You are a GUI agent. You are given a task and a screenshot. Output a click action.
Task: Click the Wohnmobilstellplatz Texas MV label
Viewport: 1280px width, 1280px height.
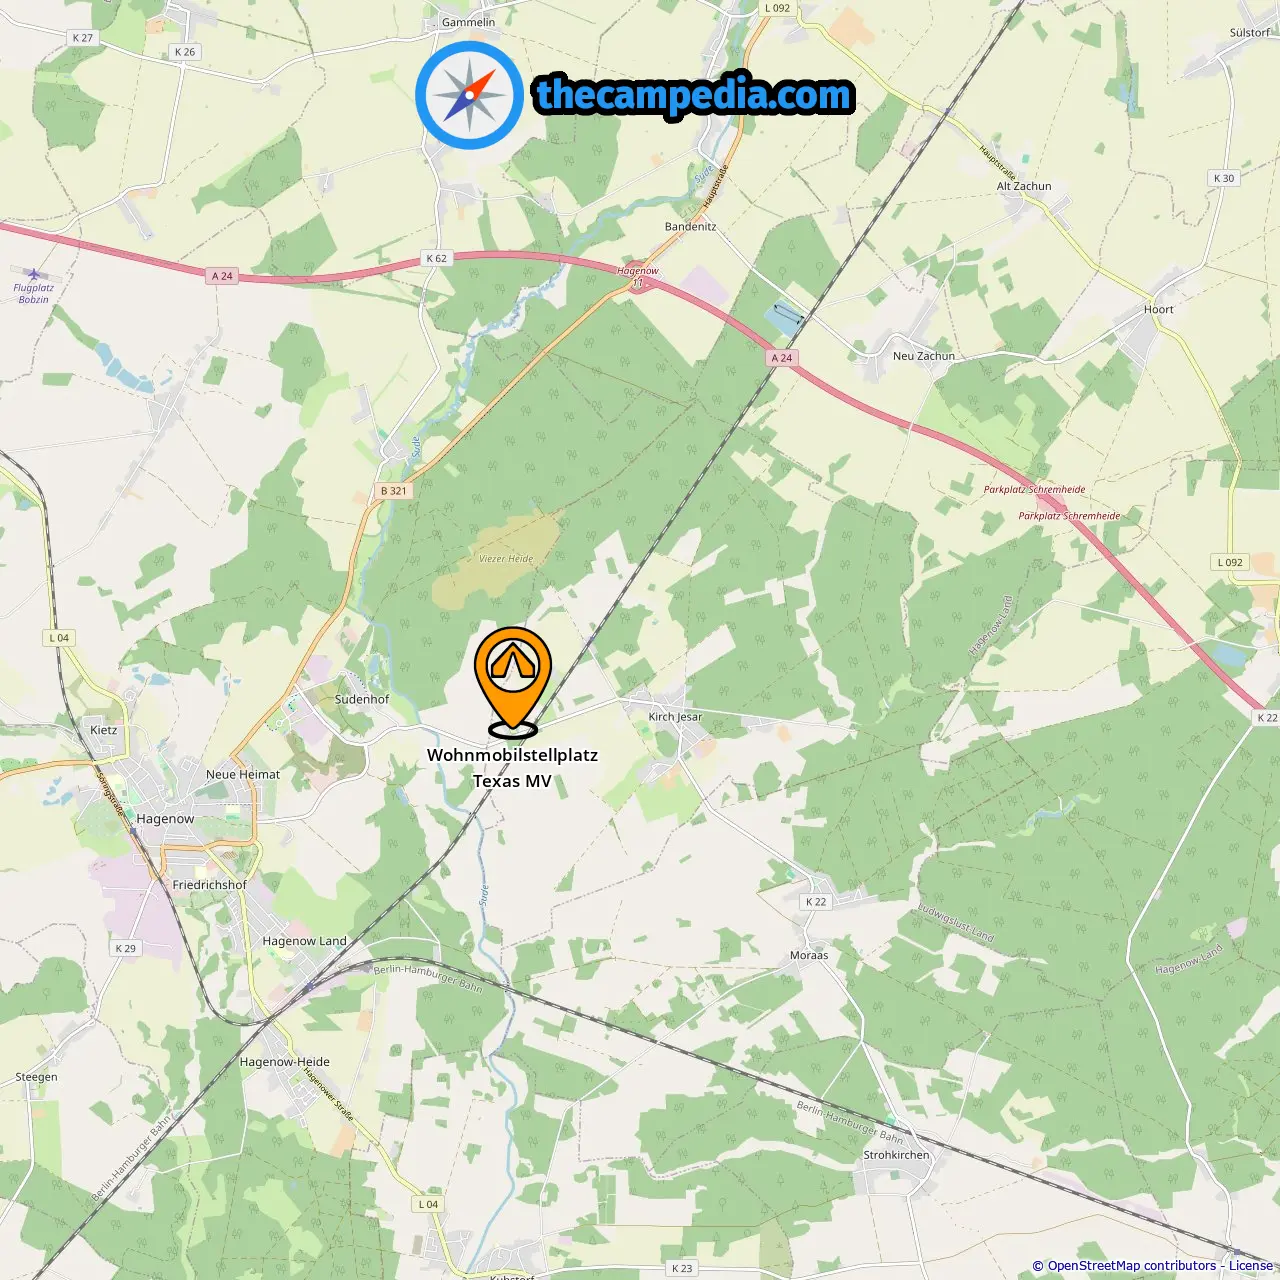click(x=512, y=768)
